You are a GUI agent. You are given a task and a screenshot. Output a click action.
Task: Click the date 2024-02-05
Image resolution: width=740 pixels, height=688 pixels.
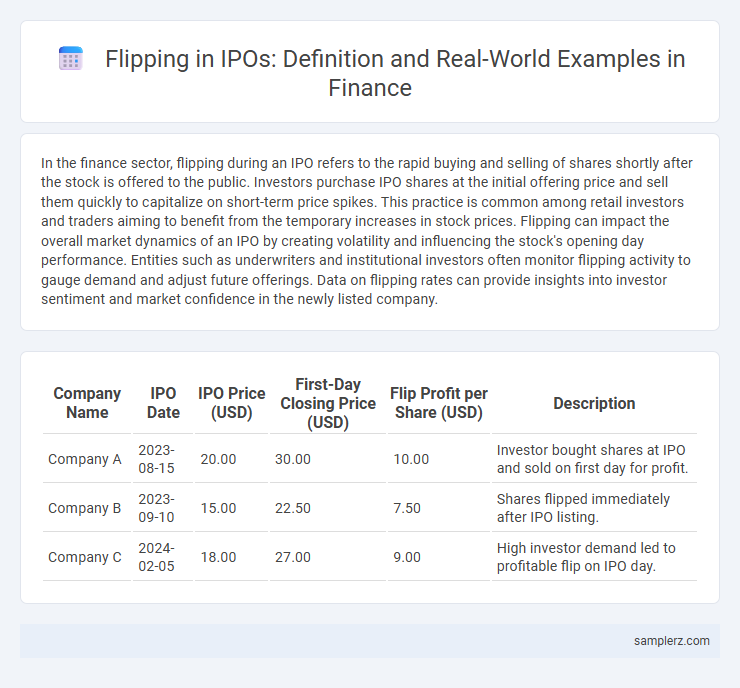(157, 557)
